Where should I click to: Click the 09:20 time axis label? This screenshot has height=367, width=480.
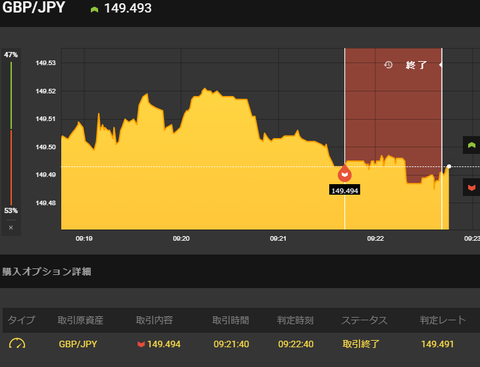click(181, 238)
